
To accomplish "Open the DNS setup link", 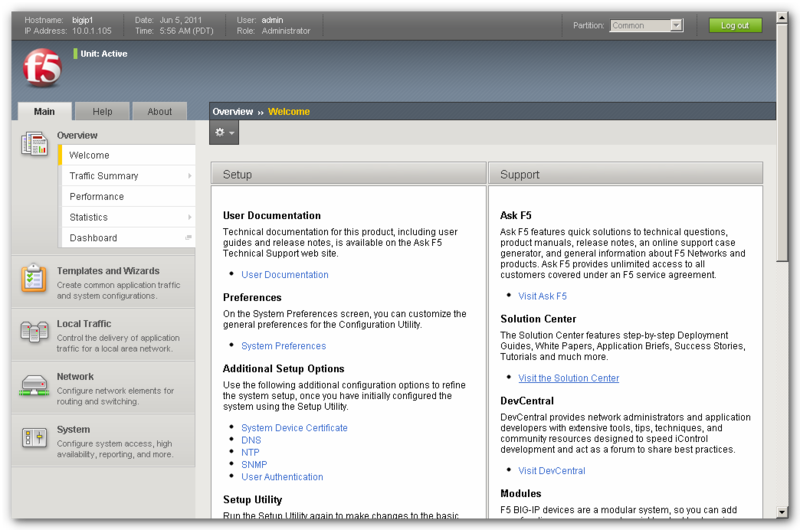I will click(251, 440).
